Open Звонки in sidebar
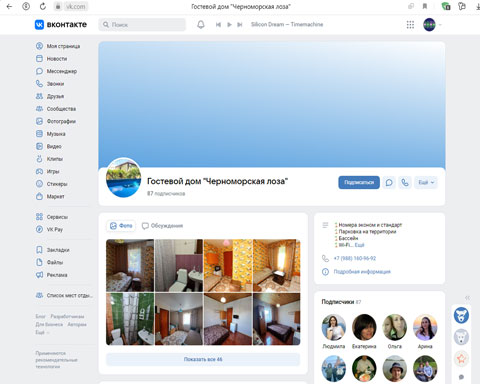The height and width of the screenshot is (384, 480). pyautogui.click(x=50, y=84)
